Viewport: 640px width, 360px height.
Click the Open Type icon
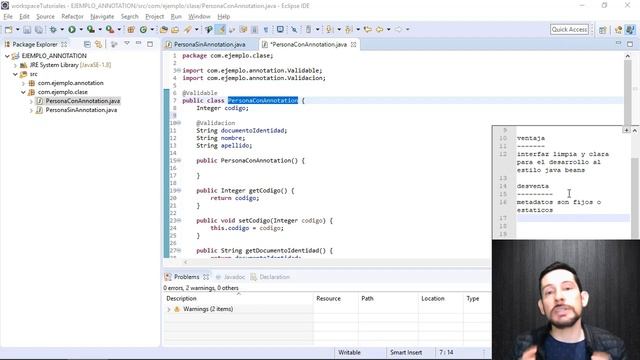(164, 29)
